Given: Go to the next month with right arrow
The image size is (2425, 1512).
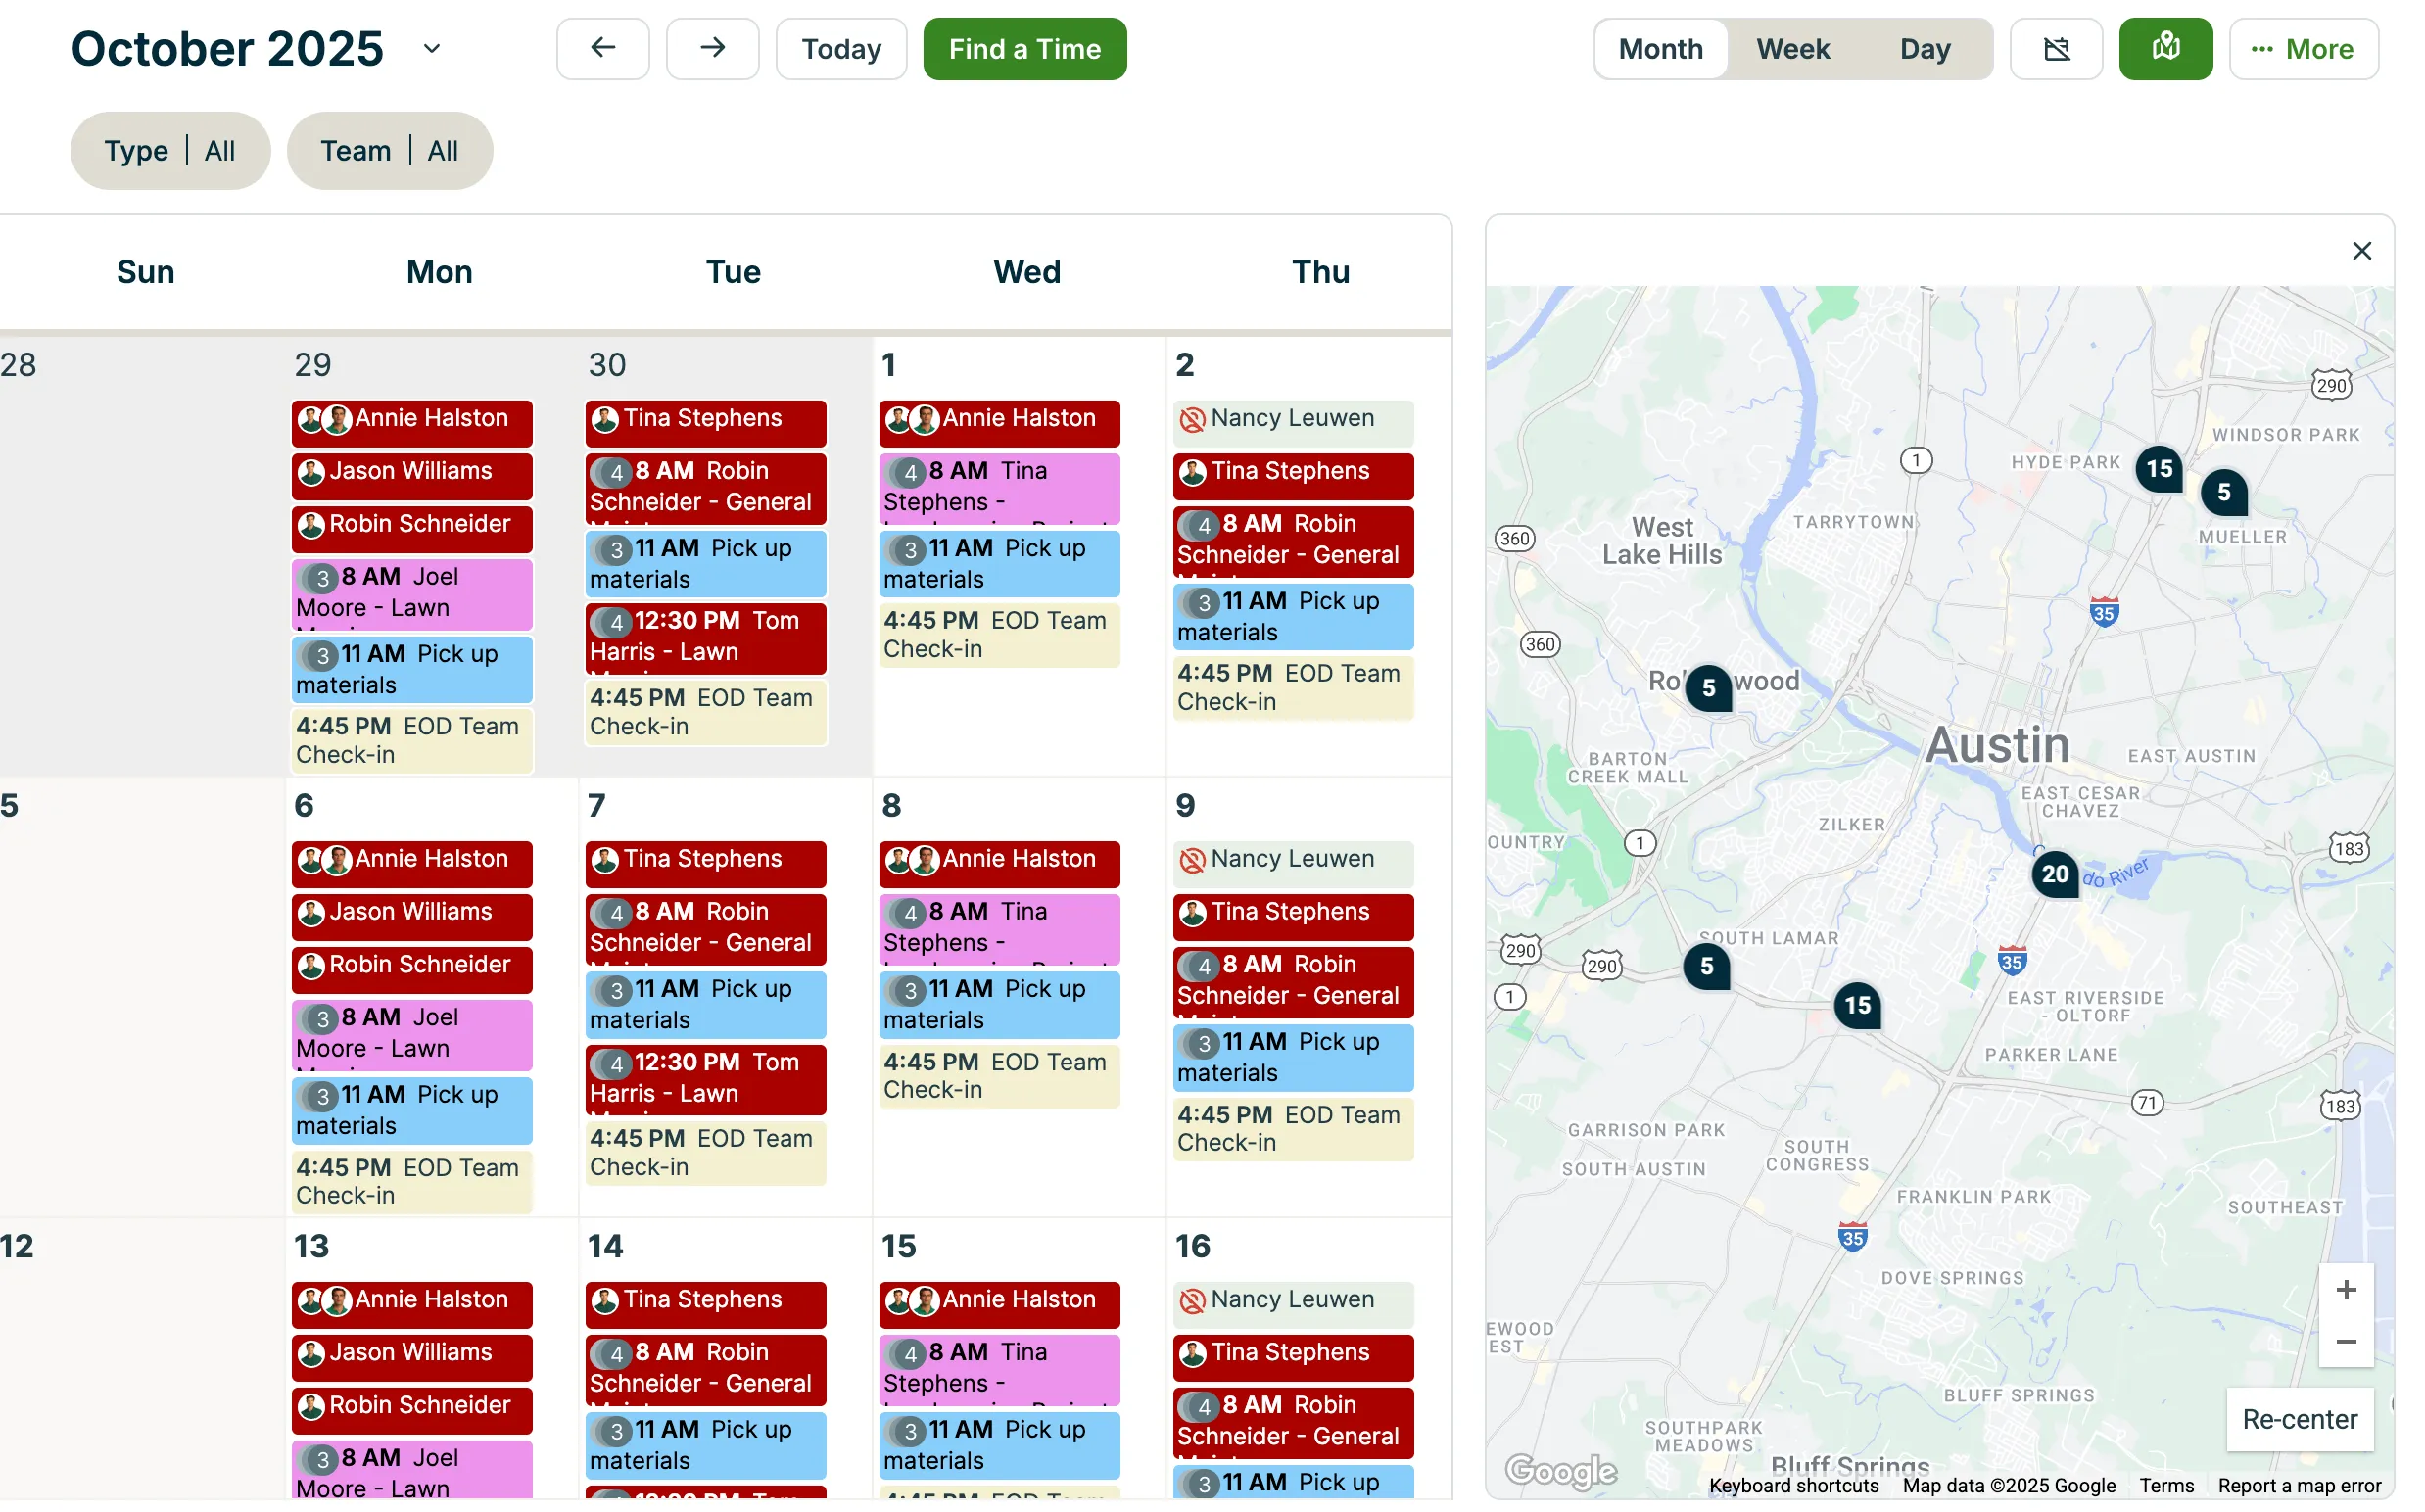Looking at the screenshot, I should tap(712, 48).
